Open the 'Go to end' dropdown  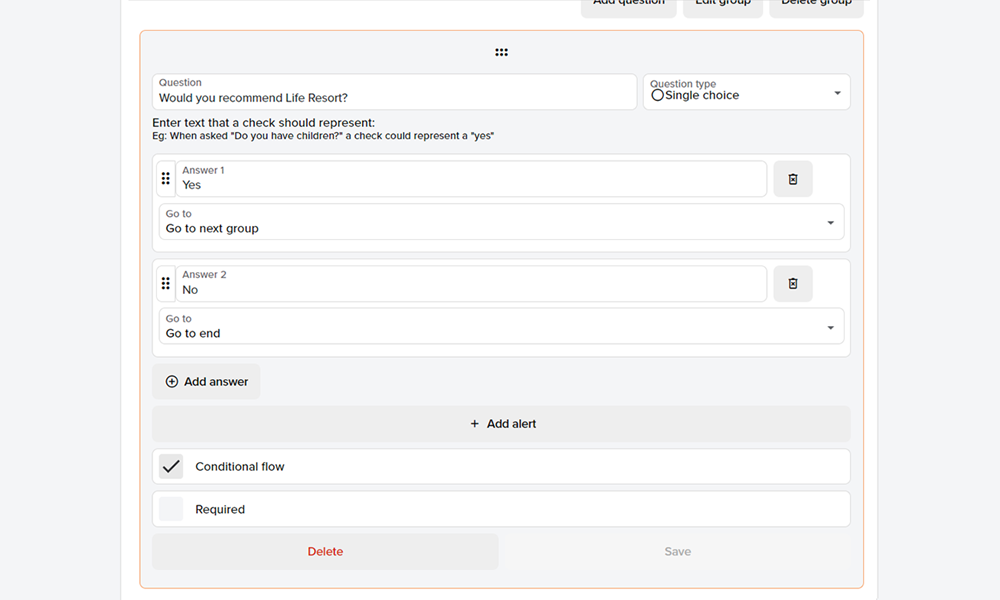tap(501, 326)
